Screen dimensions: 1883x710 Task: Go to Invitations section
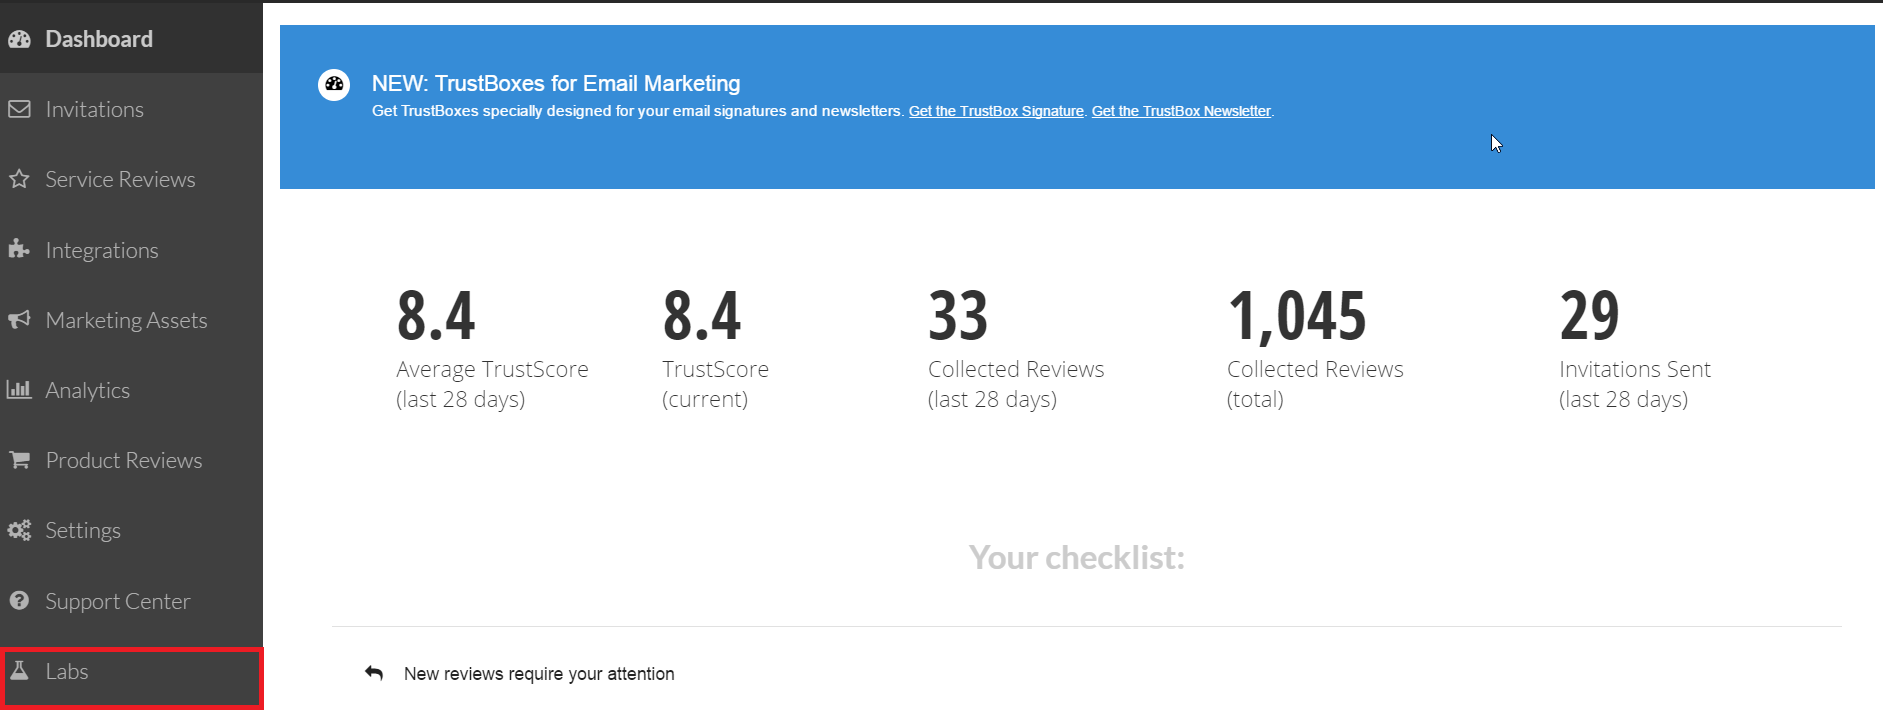pyautogui.click(x=131, y=109)
